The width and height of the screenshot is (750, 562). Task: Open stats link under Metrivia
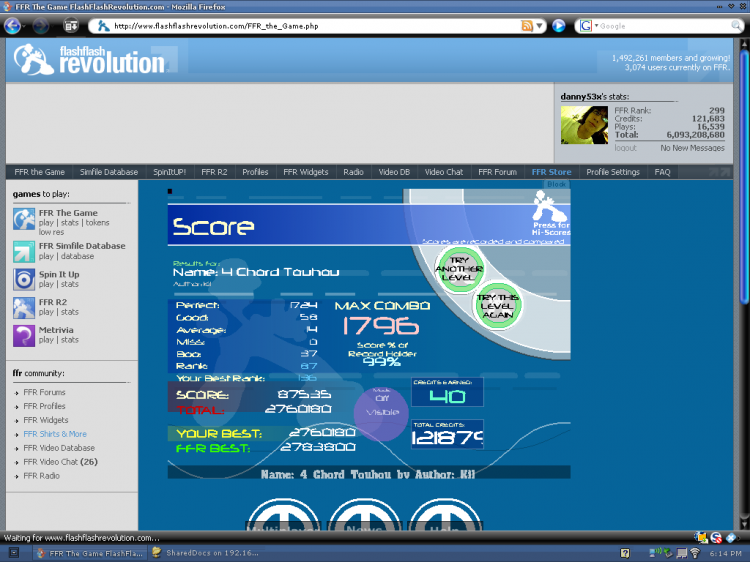pyautogui.click(x=69, y=340)
